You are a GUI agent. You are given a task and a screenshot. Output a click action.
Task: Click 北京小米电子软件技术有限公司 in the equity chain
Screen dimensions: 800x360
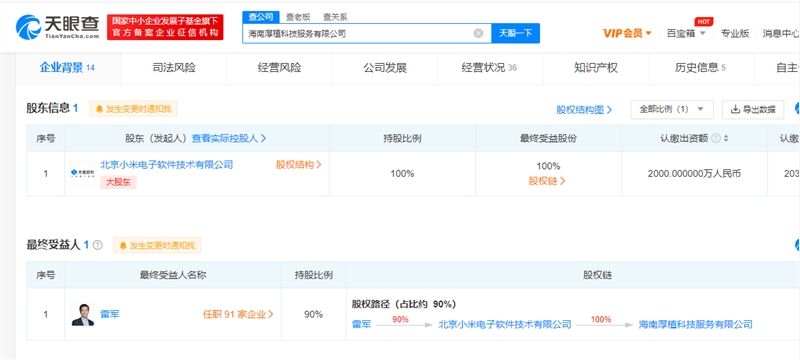pyautogui.click(x=505, y=324)
